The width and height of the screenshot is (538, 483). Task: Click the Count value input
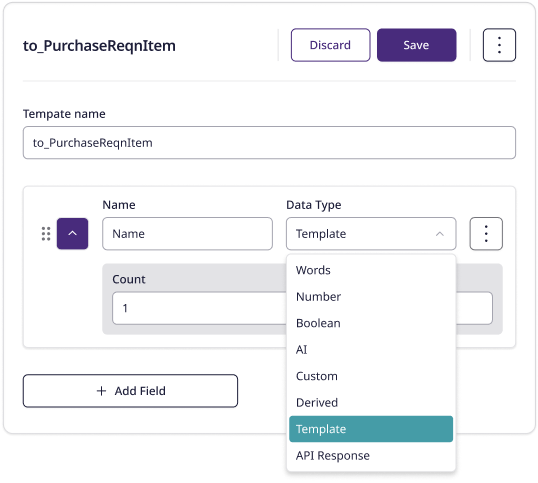point(199,308)
